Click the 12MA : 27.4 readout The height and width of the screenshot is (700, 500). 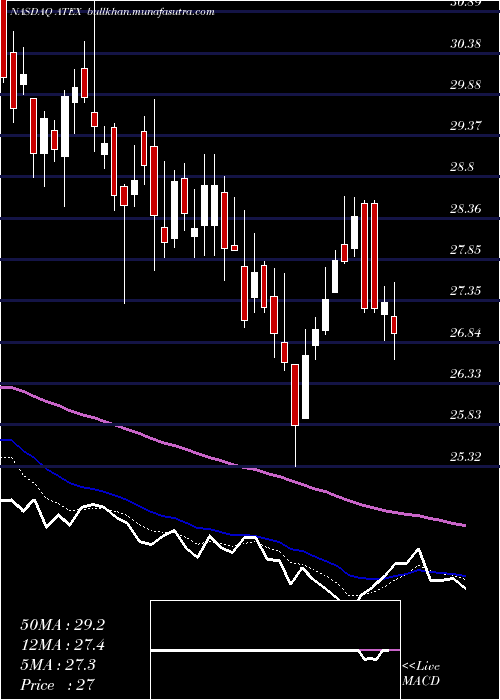pyautogui.click(x=62, y=645)
